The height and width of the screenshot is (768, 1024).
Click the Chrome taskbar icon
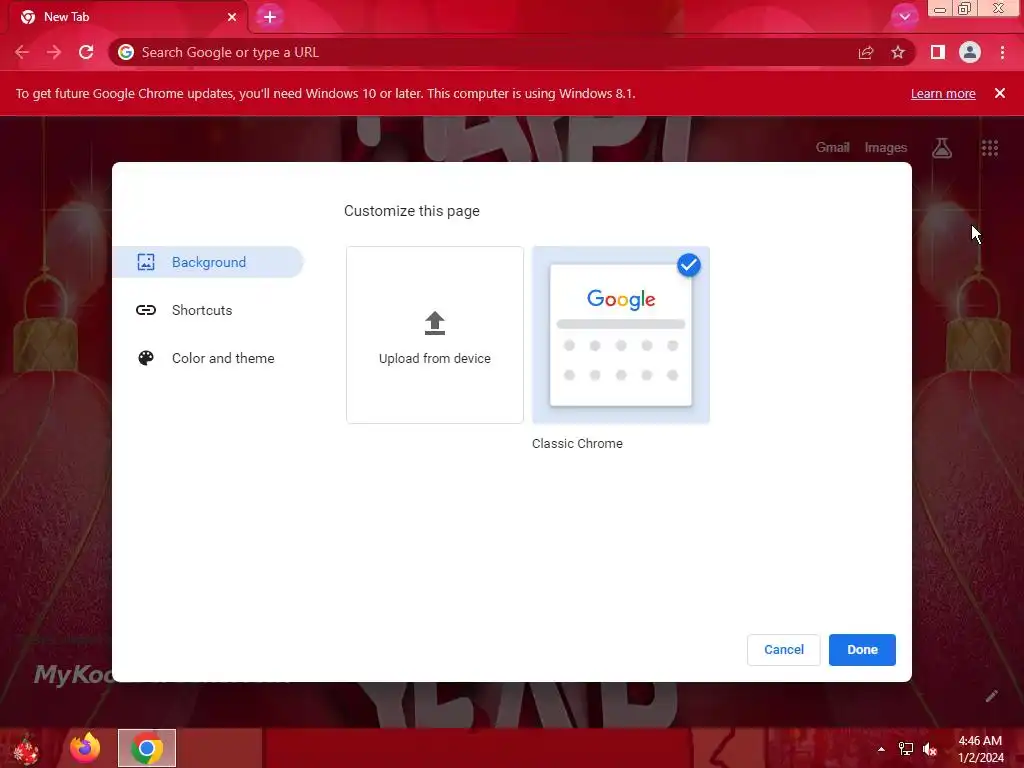147,748
